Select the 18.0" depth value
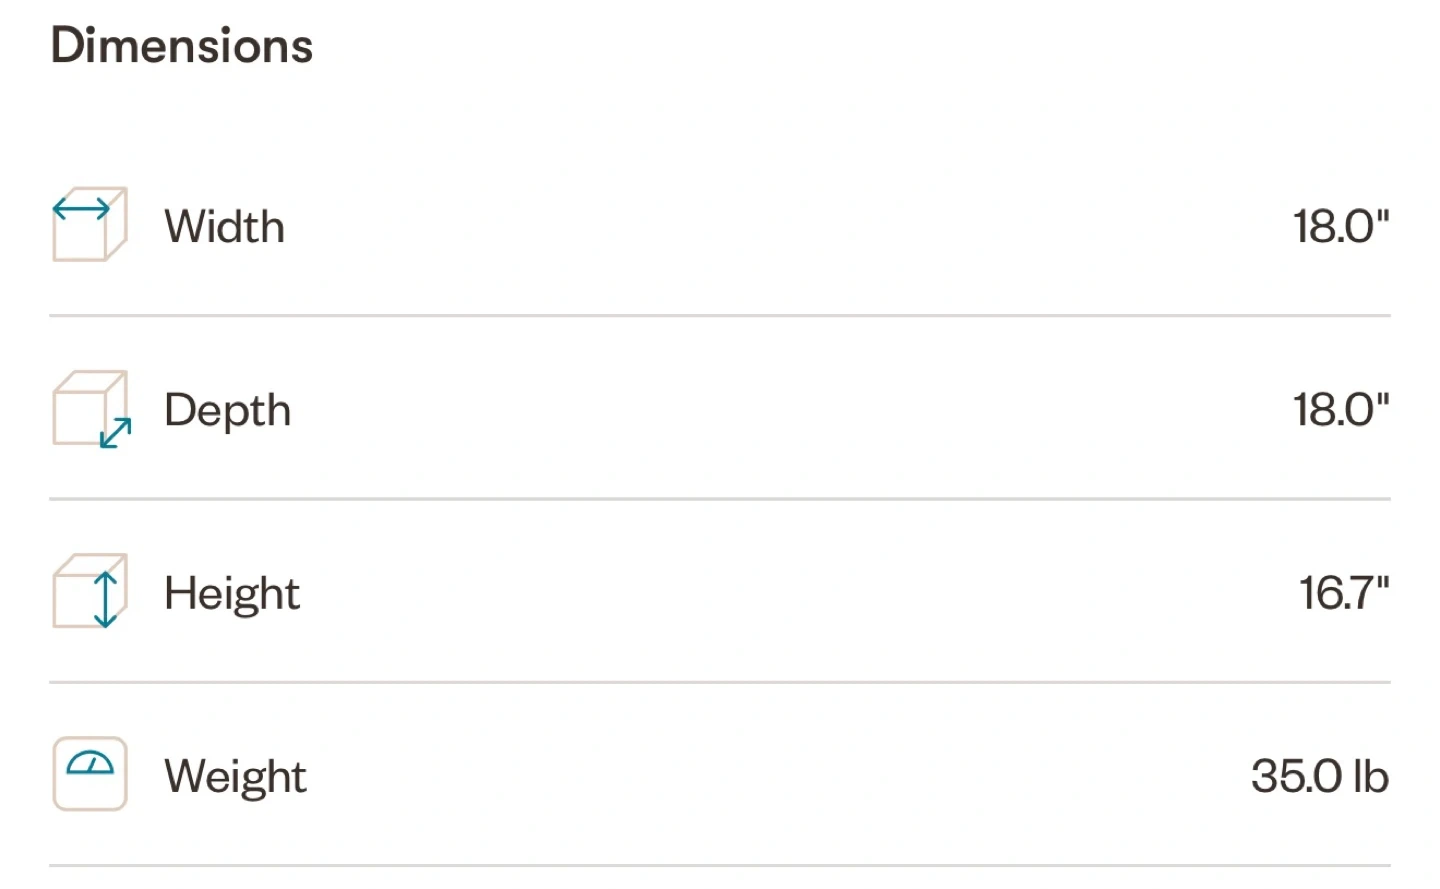The width and height of the screenshot is (1440, 889). pos(1341,410)
